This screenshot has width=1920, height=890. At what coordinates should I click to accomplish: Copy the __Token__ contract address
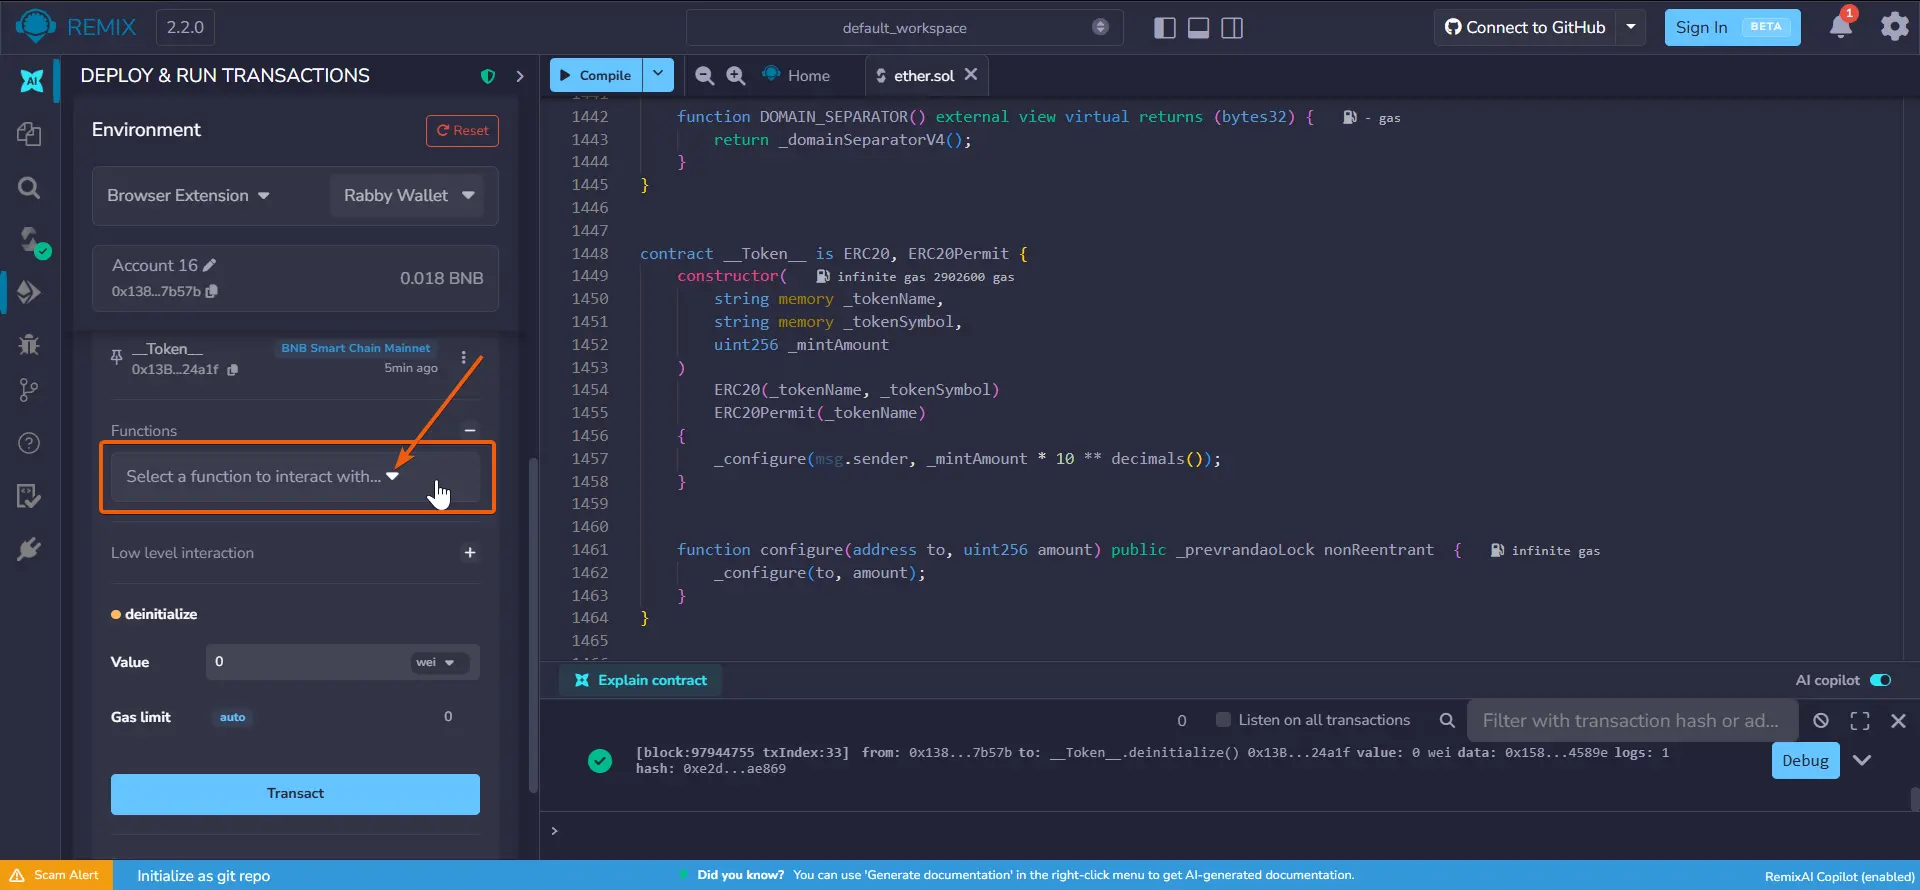232,370
